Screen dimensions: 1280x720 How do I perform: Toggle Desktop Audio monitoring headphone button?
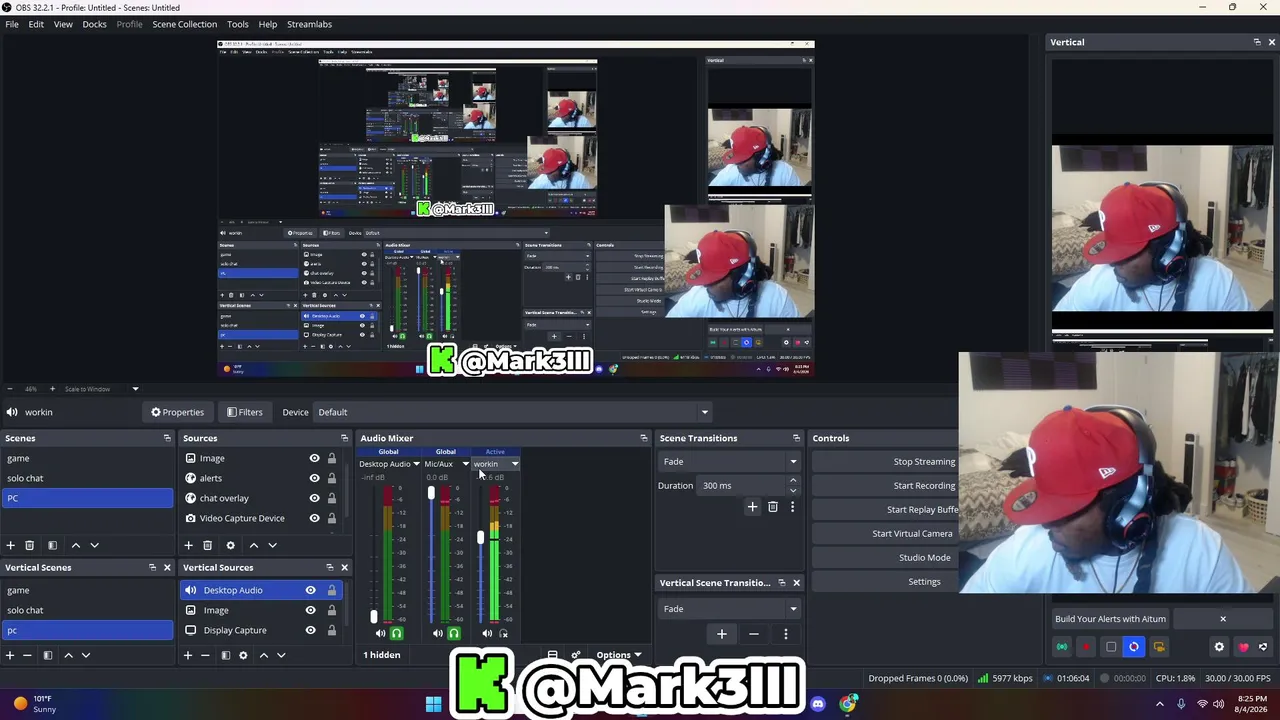coord(397,633)
